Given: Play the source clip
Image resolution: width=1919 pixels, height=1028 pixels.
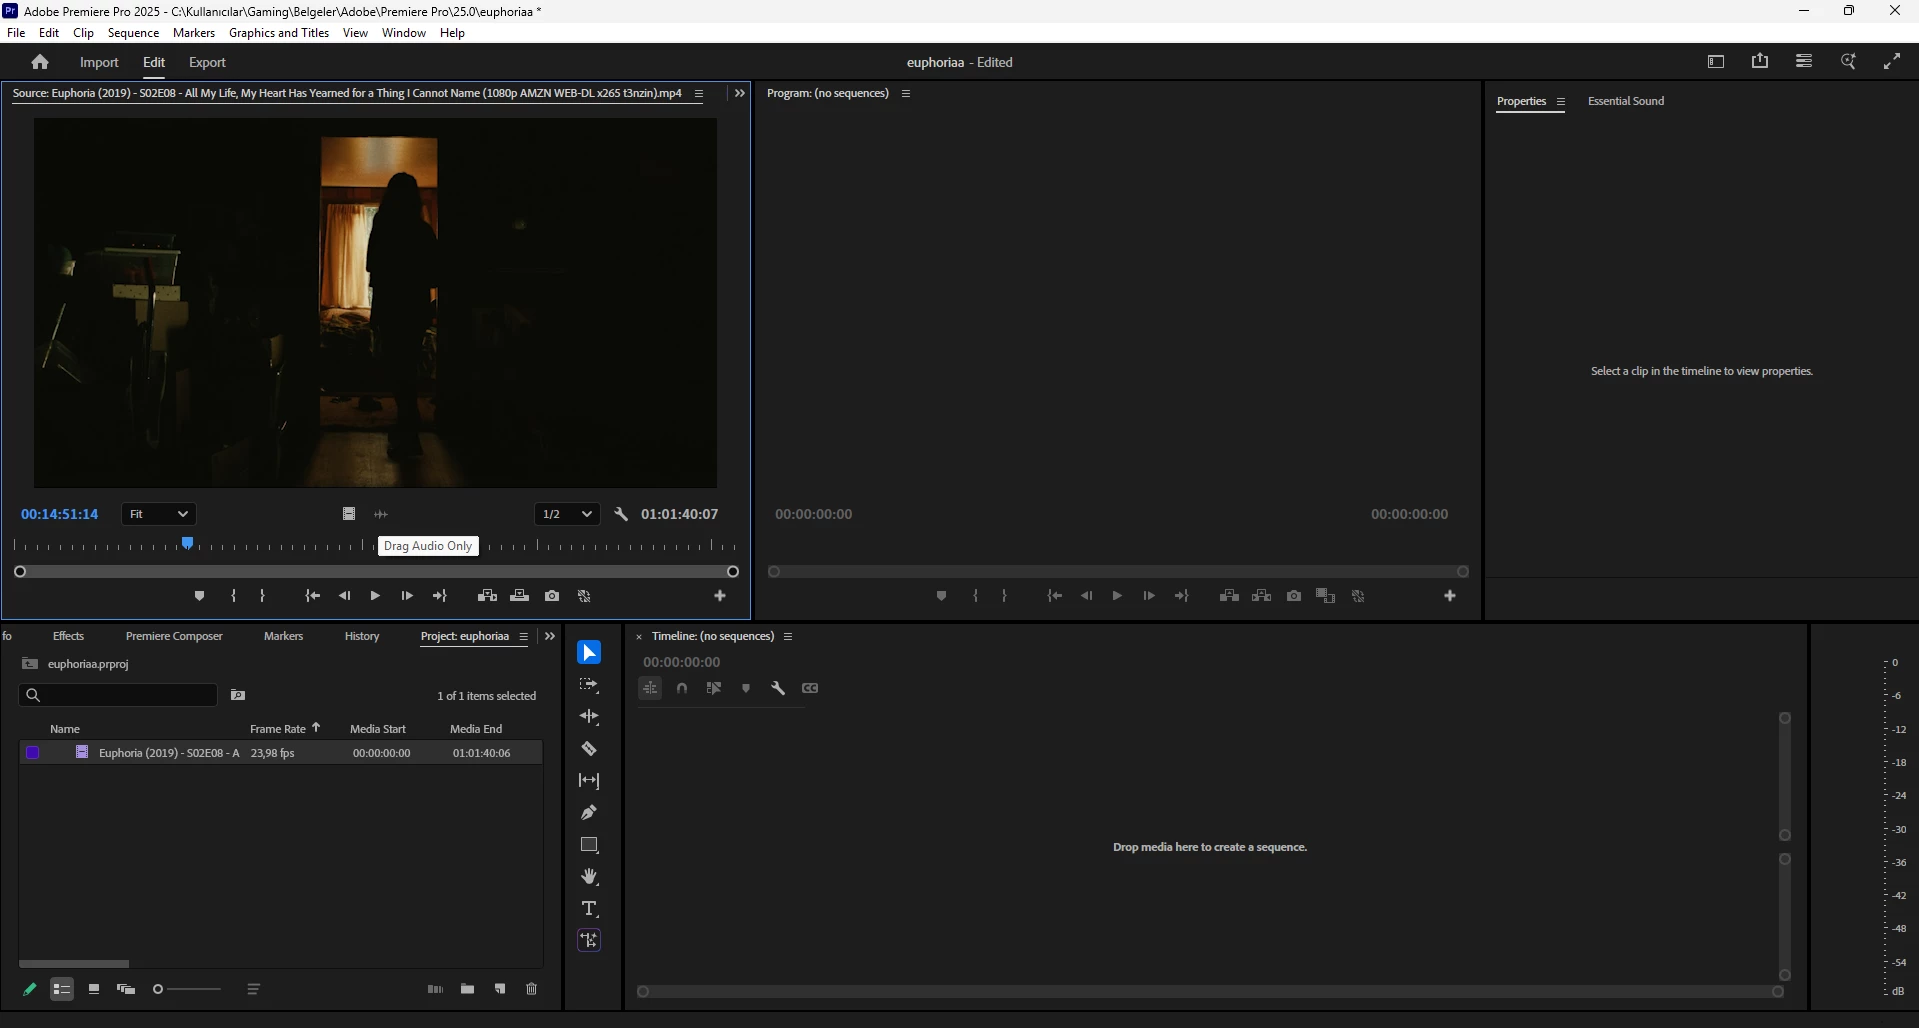Looking at the screenshot, I should point(375,596).
